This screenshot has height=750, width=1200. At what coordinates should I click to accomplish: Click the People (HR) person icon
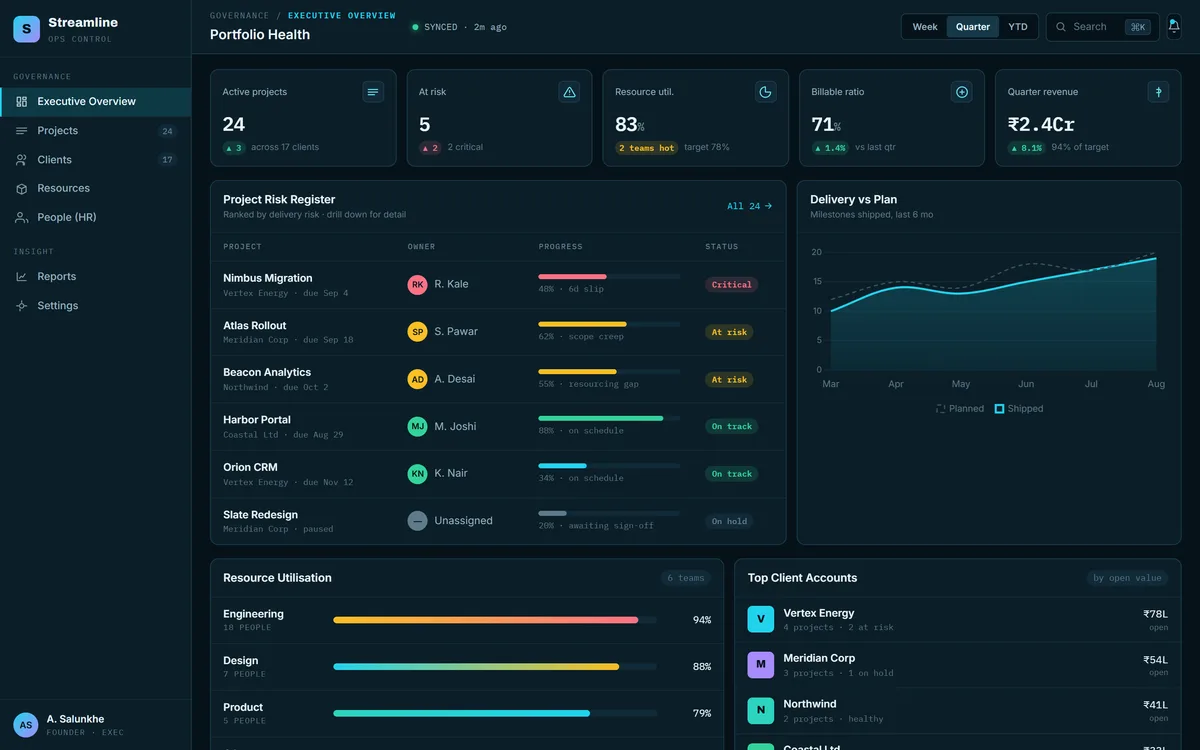[x=21, y=217]
